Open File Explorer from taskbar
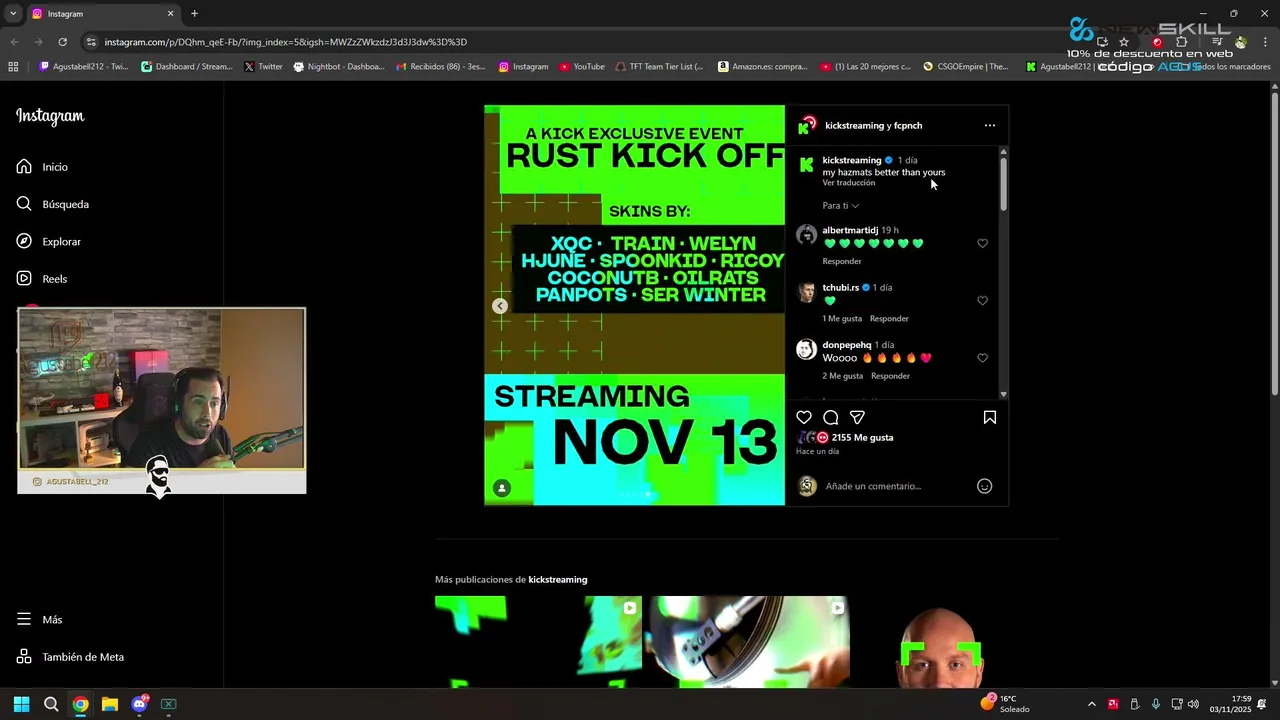The image size is (1280, 720). [x=110, y=704]
